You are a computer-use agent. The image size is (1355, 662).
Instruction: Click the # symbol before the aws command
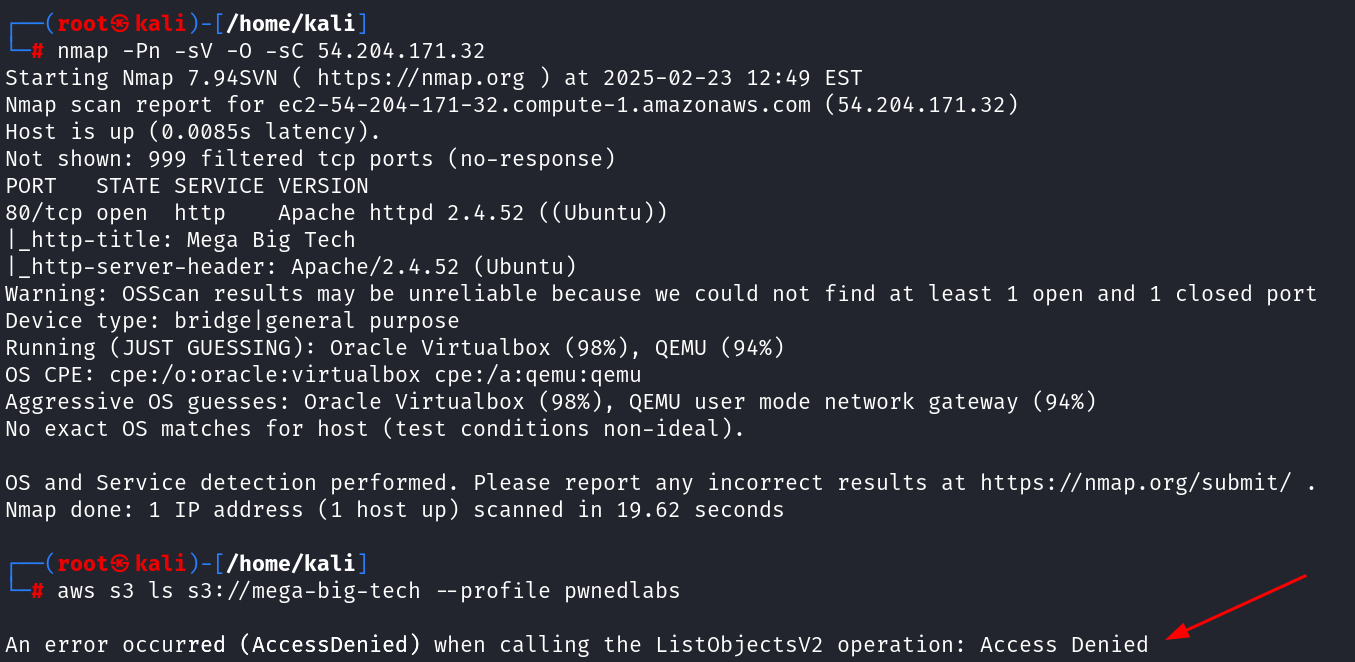[38, 591]
